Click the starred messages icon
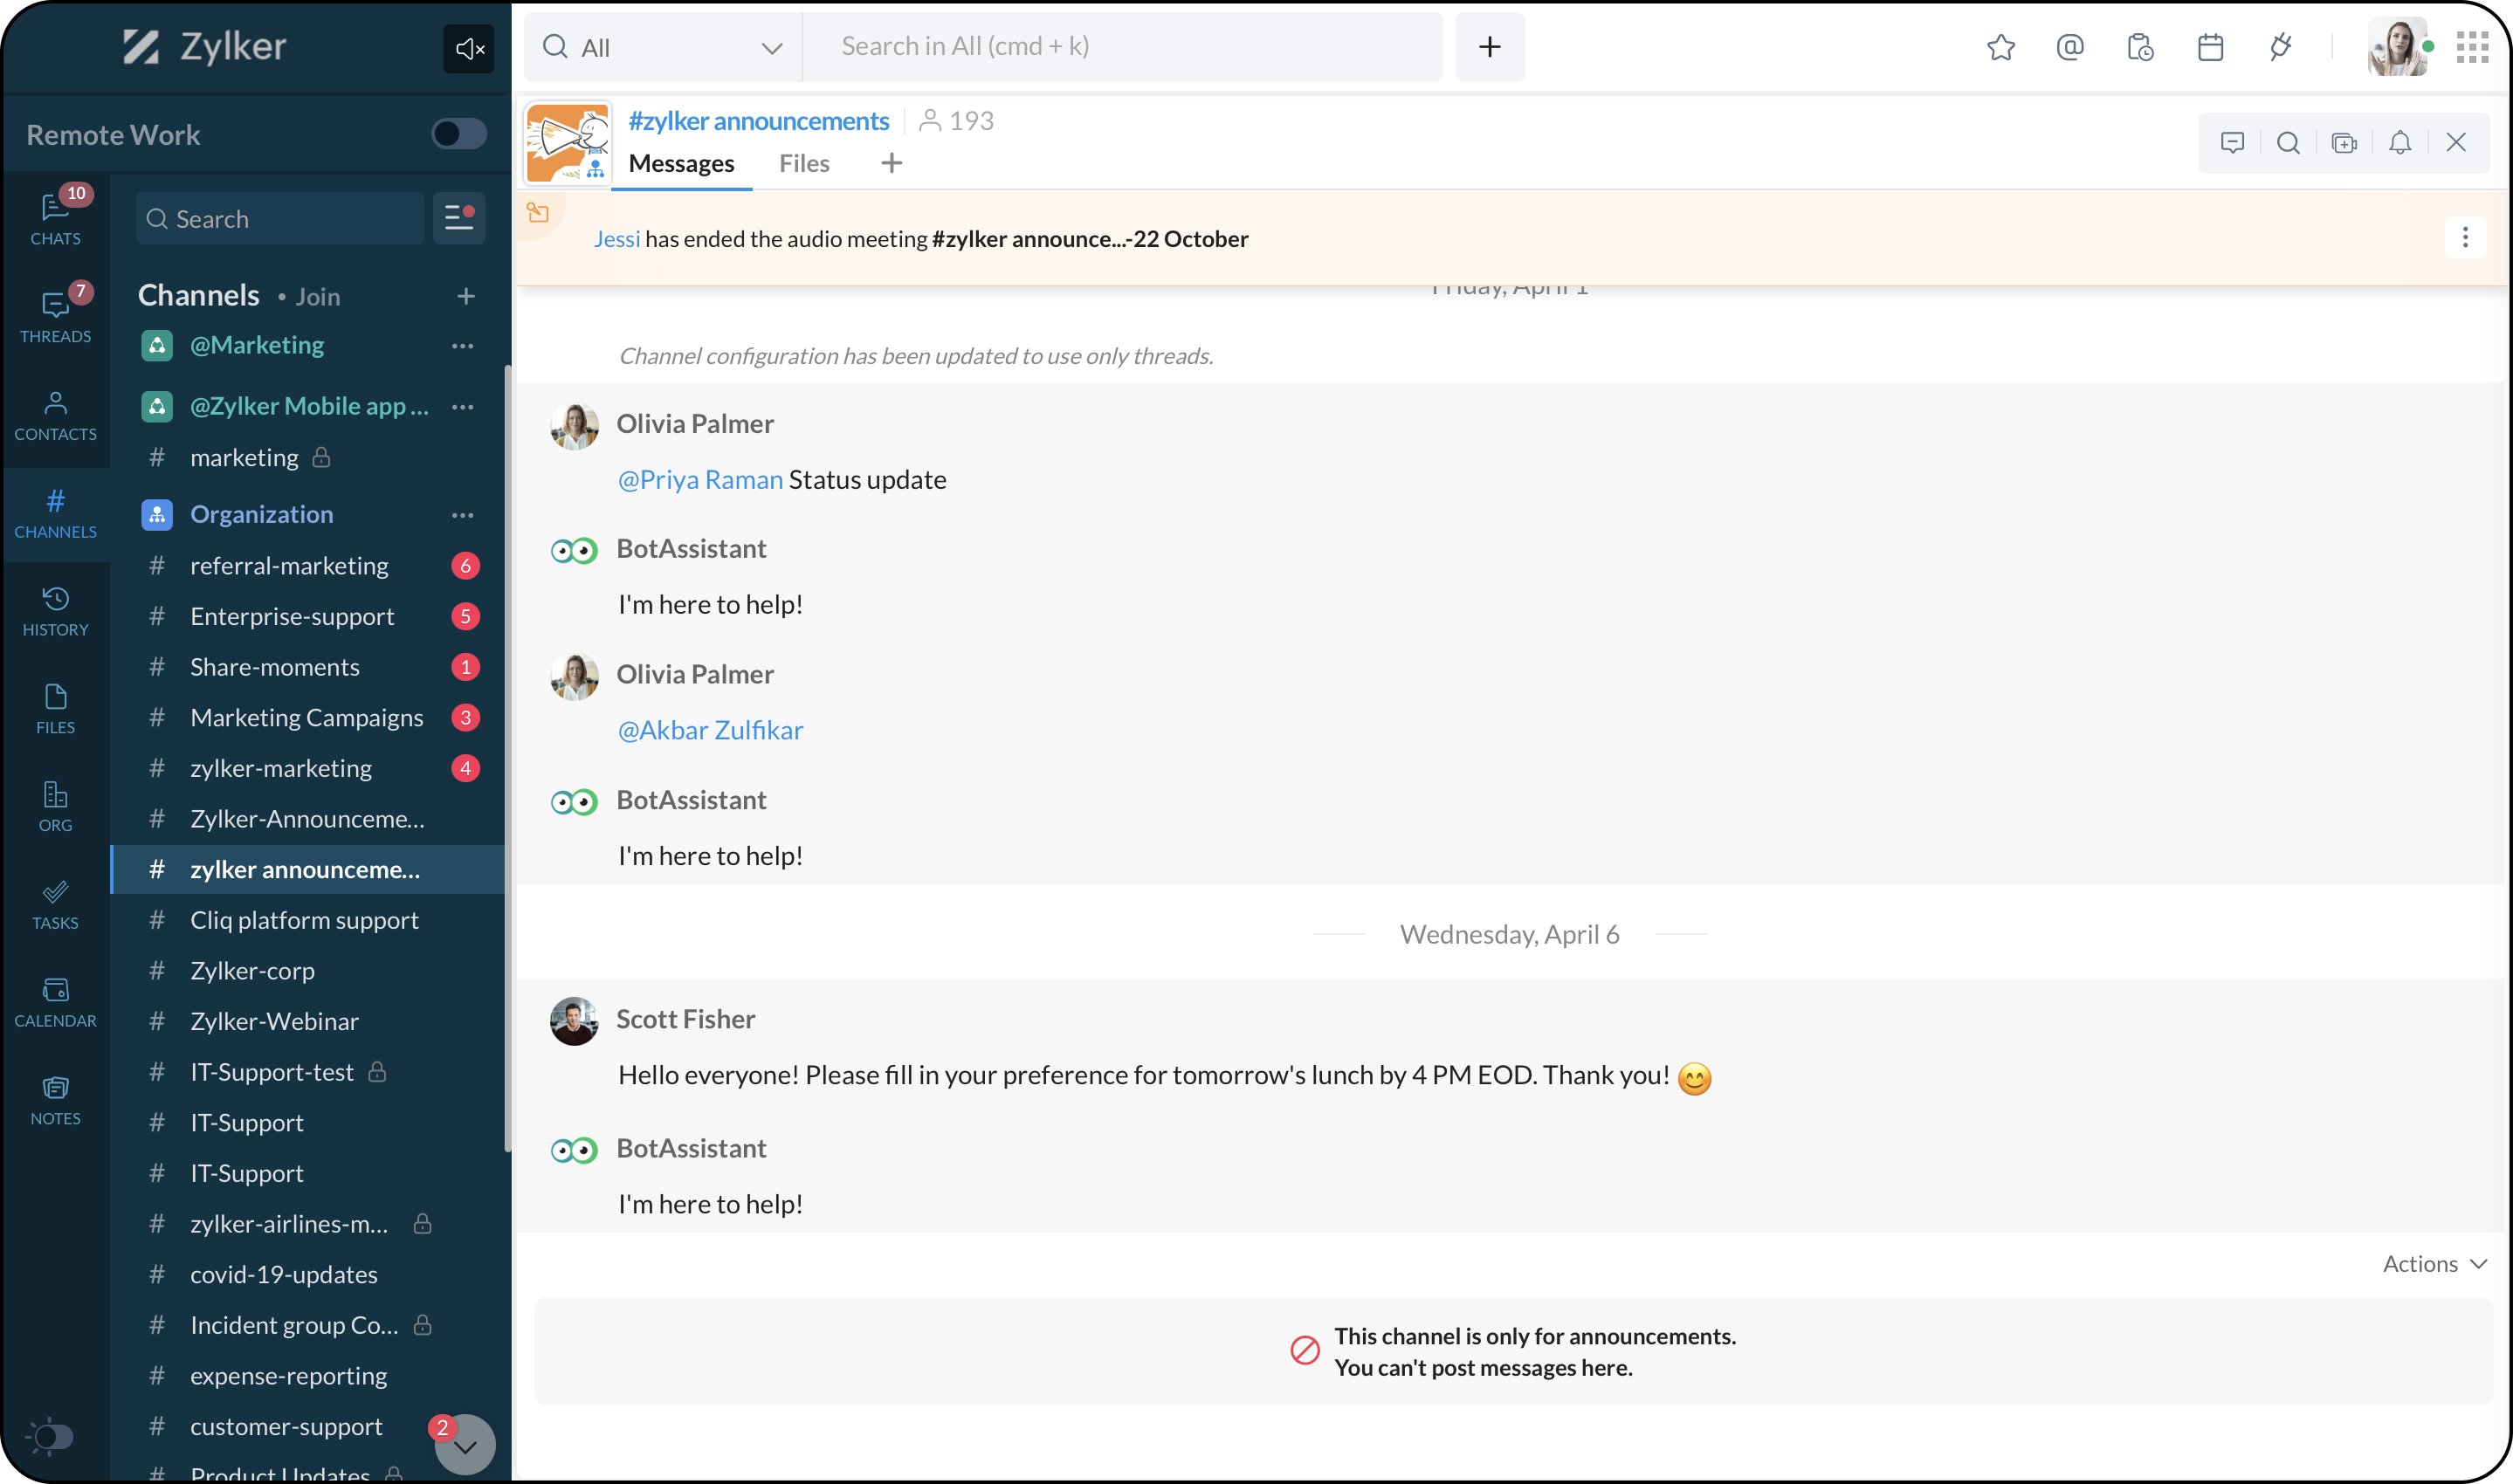 [2000, 47]
